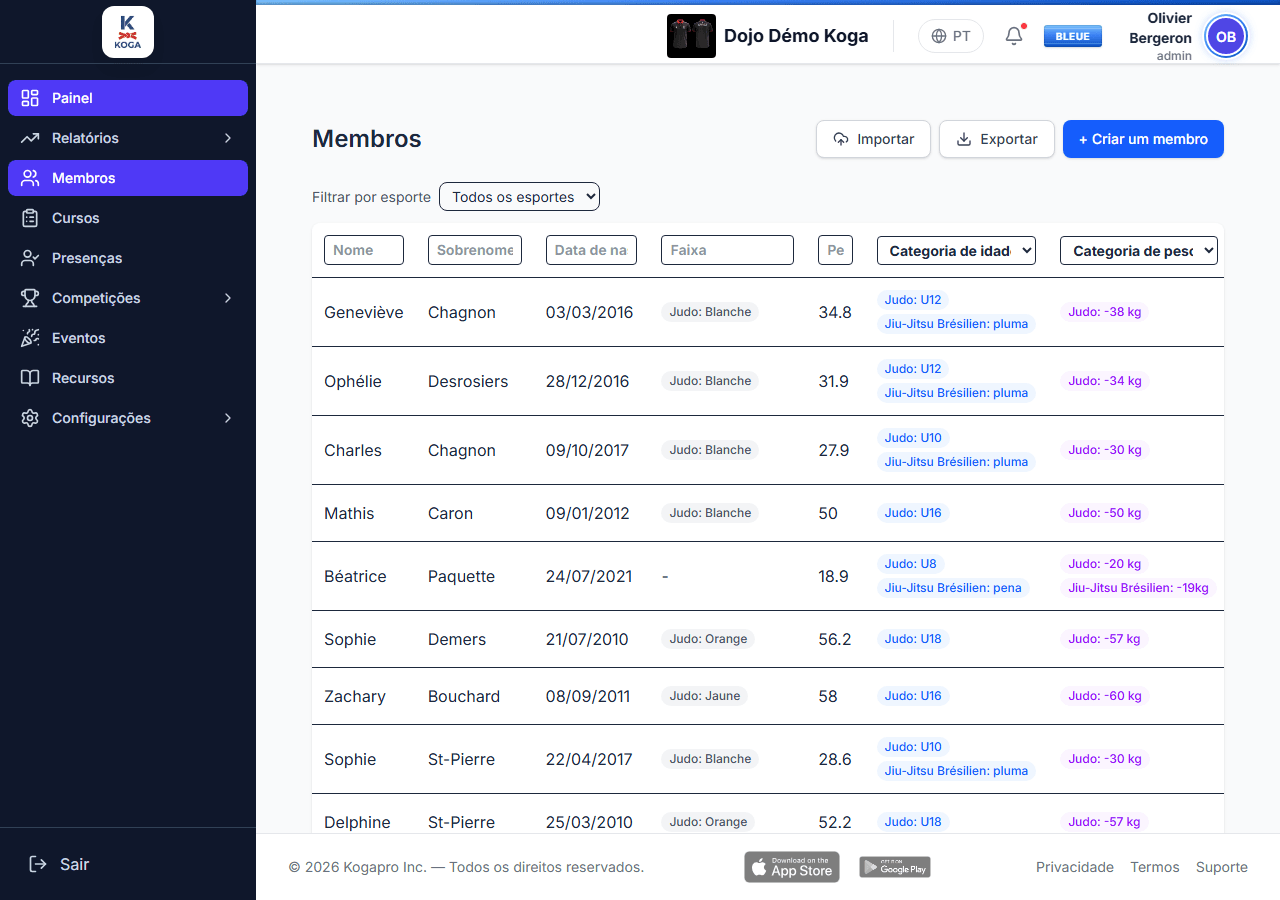Click the OB user avatar

(x=1226, y=37)
